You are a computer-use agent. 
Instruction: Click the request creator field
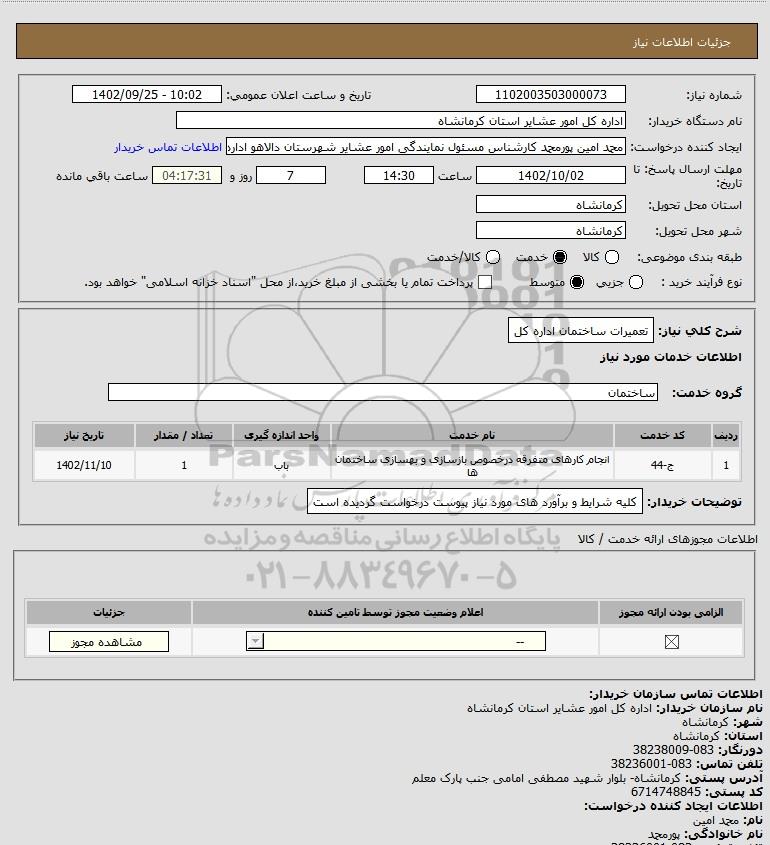426,147
